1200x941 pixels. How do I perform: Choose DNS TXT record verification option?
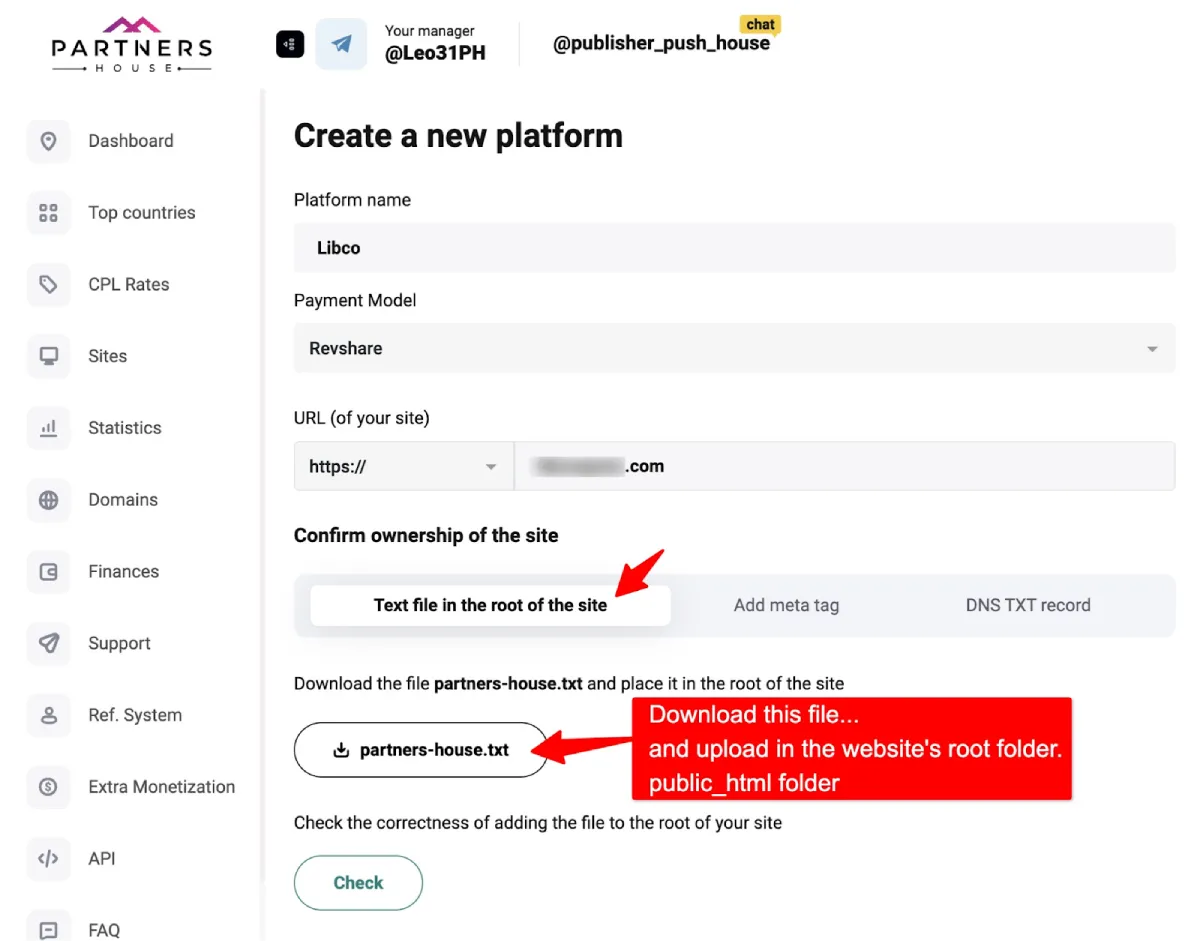tap(1028, 605)
